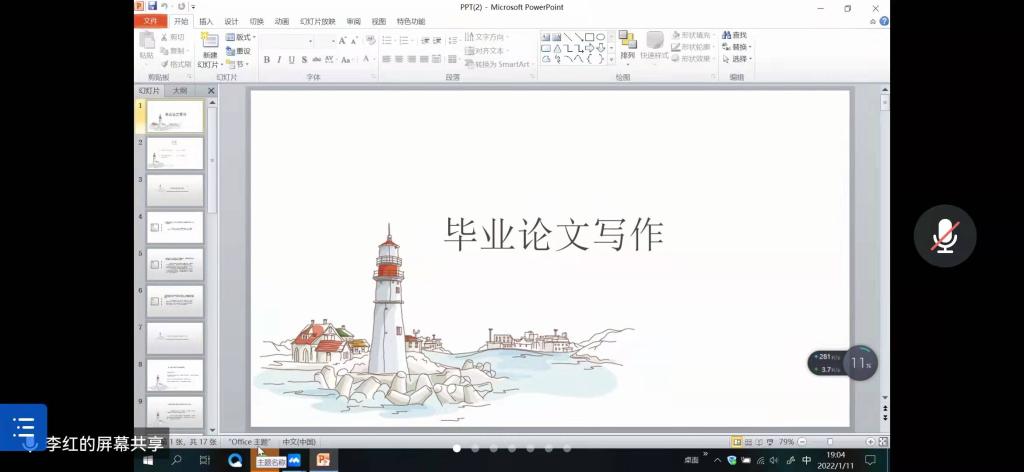Open the Insert (插入) ribbon tab
The image size is (1024, 472).
click(206, 21)
